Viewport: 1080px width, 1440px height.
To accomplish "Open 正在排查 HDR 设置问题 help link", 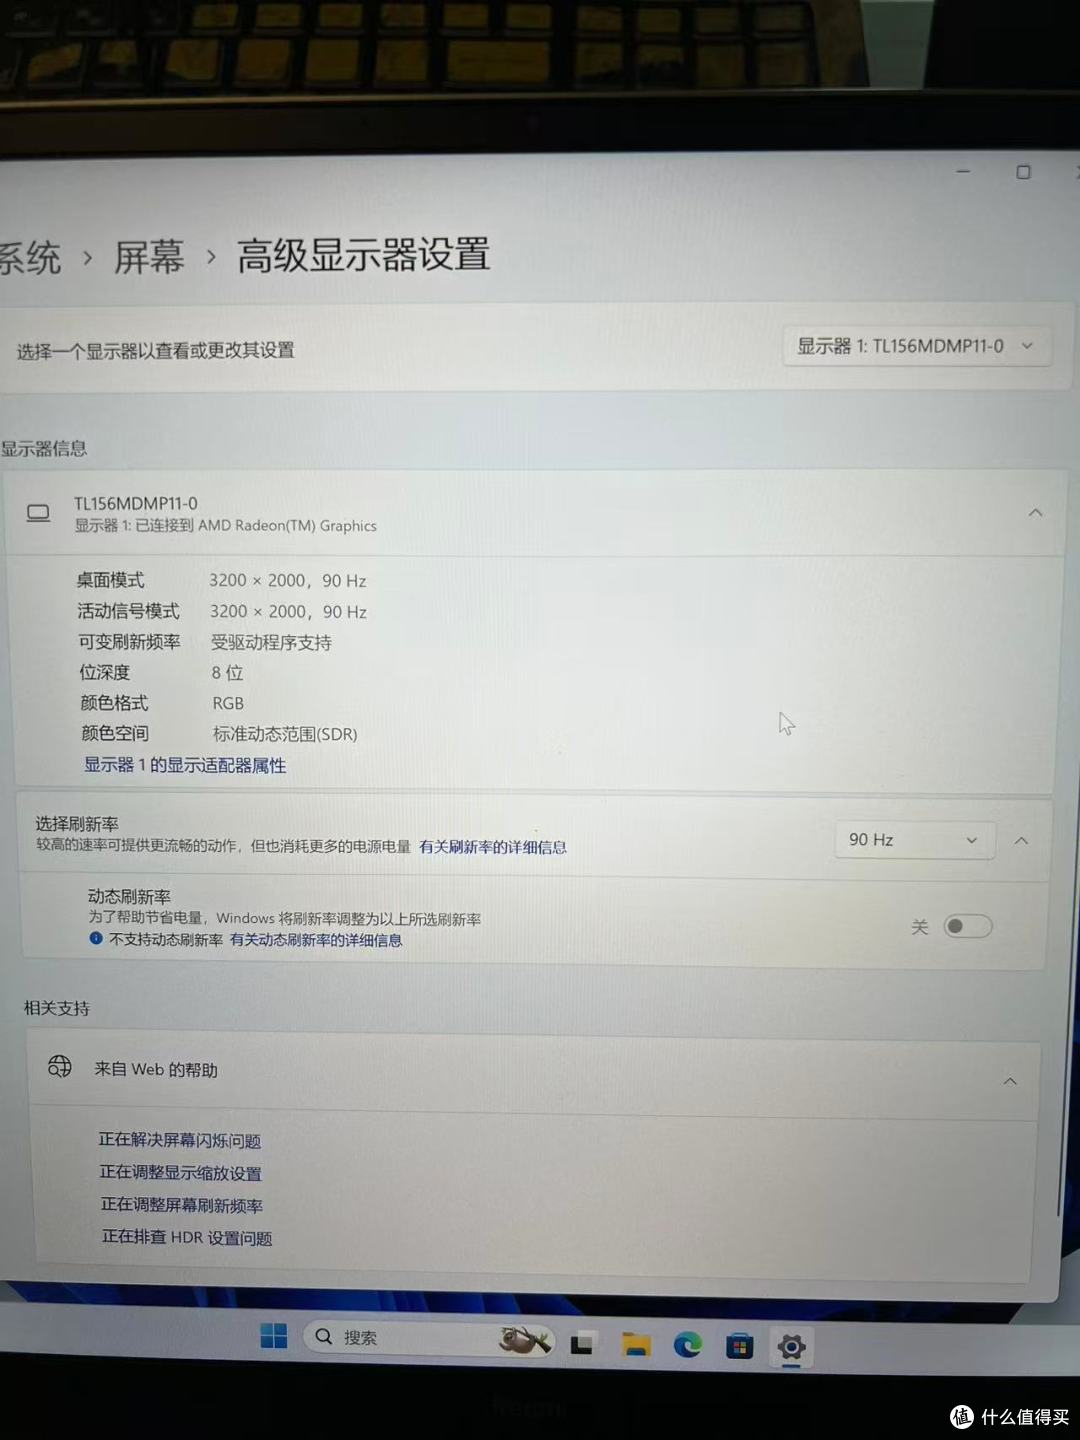I will click(187, 1237).
